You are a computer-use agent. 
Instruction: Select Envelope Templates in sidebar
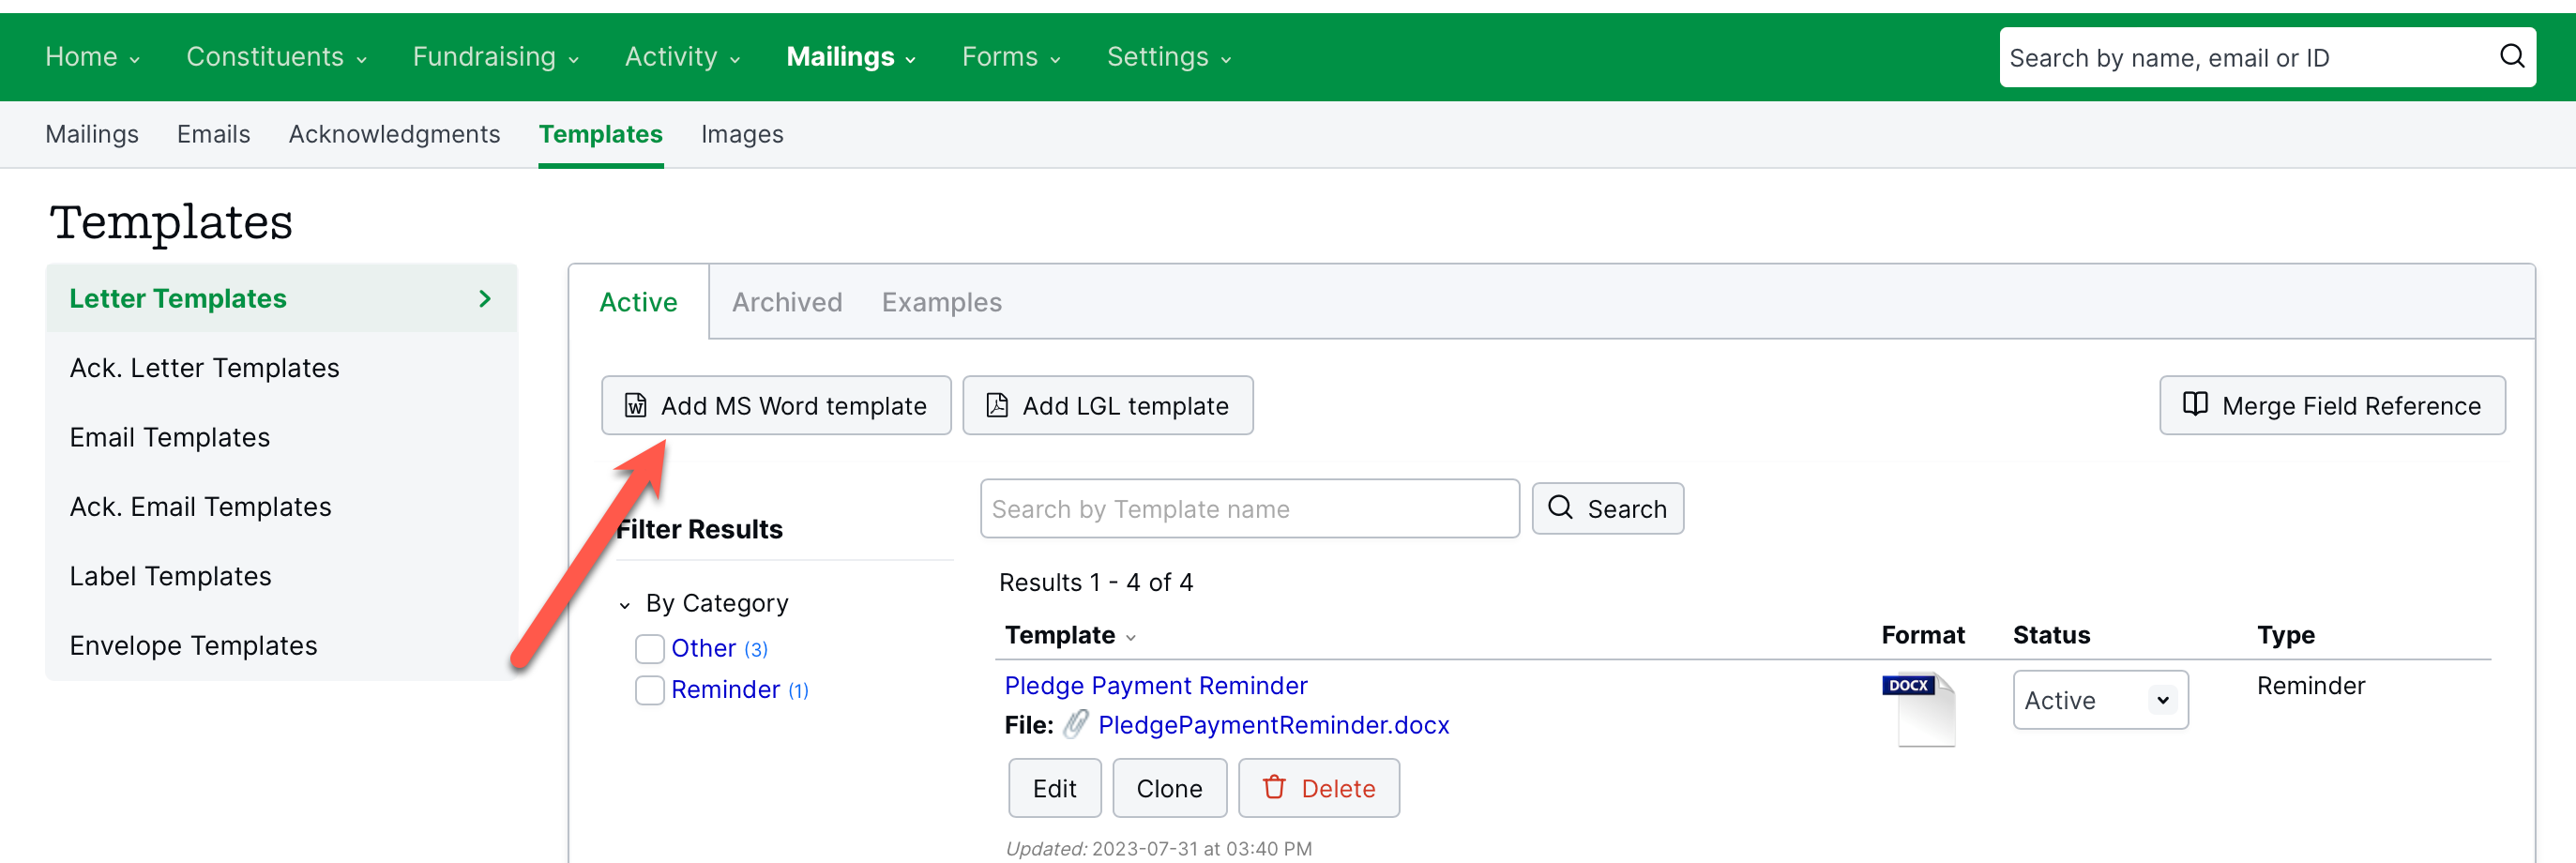[x=282, y=645]
